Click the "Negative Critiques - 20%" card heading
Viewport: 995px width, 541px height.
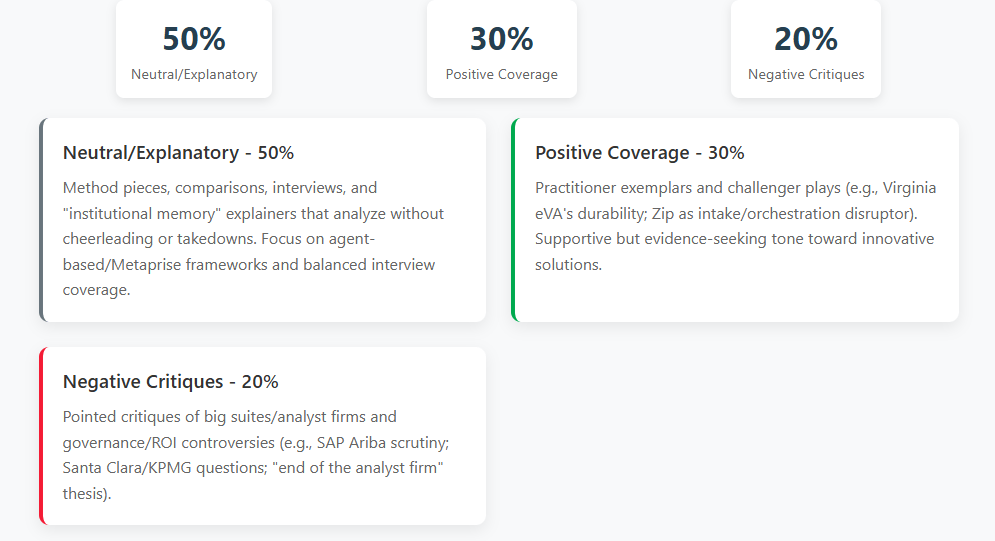[x=170, y=382]
